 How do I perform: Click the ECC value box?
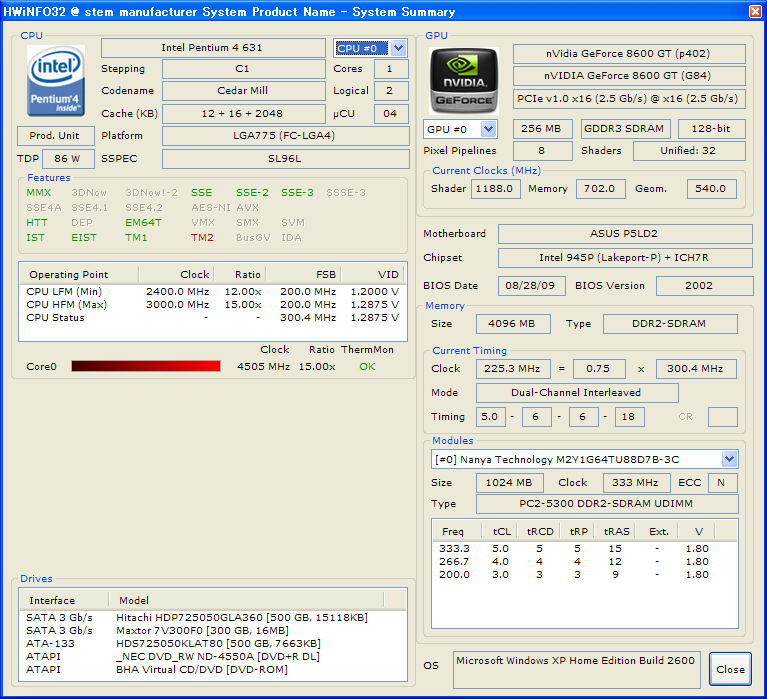[x=722, y=483]
